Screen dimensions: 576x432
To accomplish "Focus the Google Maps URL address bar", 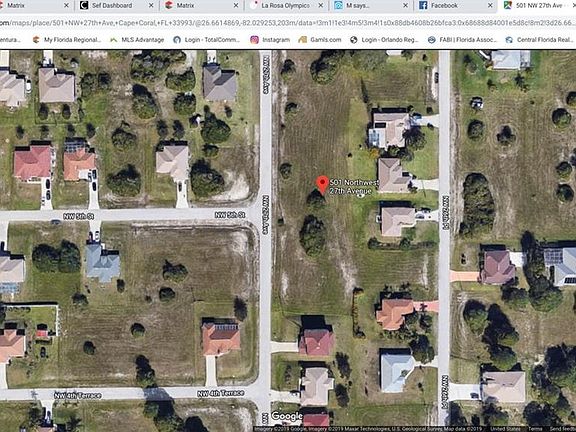I will 288,23.
